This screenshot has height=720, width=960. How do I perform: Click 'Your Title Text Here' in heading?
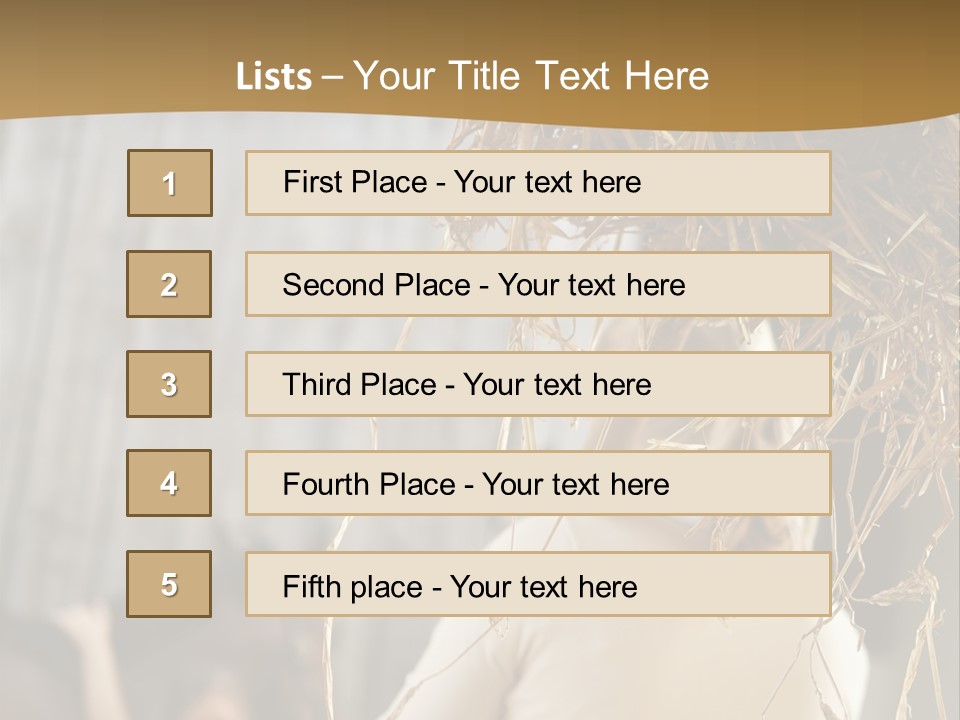531,76
